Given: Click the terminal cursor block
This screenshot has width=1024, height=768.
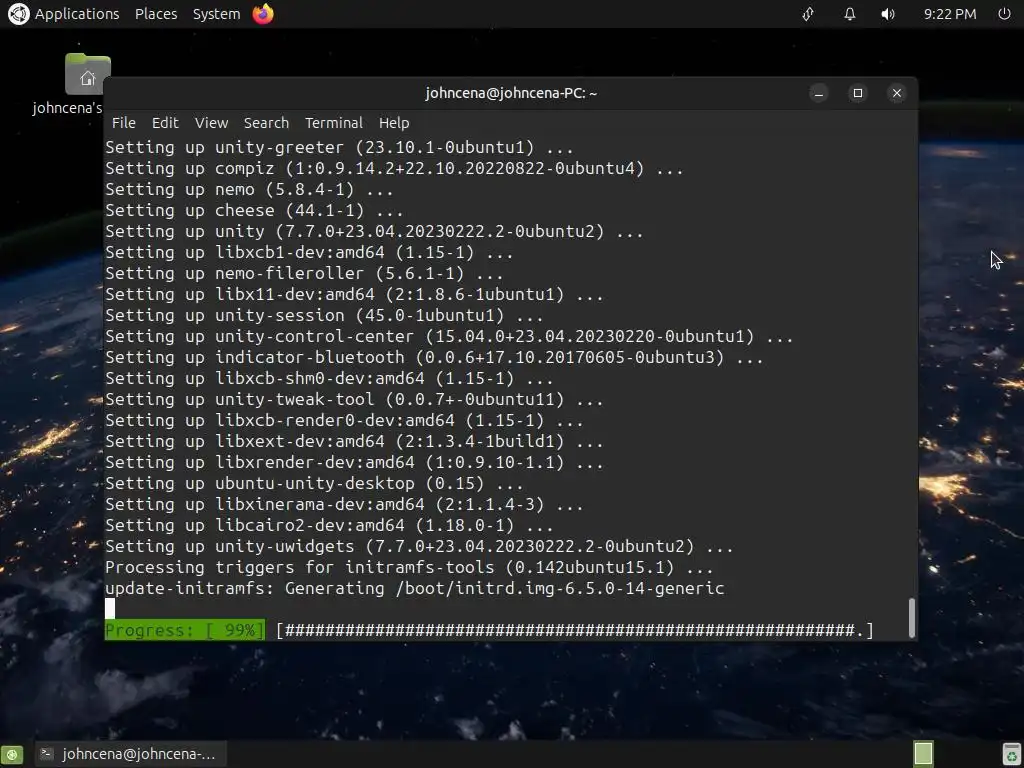Looking at the screenshot, I should (x=110, y=609).
